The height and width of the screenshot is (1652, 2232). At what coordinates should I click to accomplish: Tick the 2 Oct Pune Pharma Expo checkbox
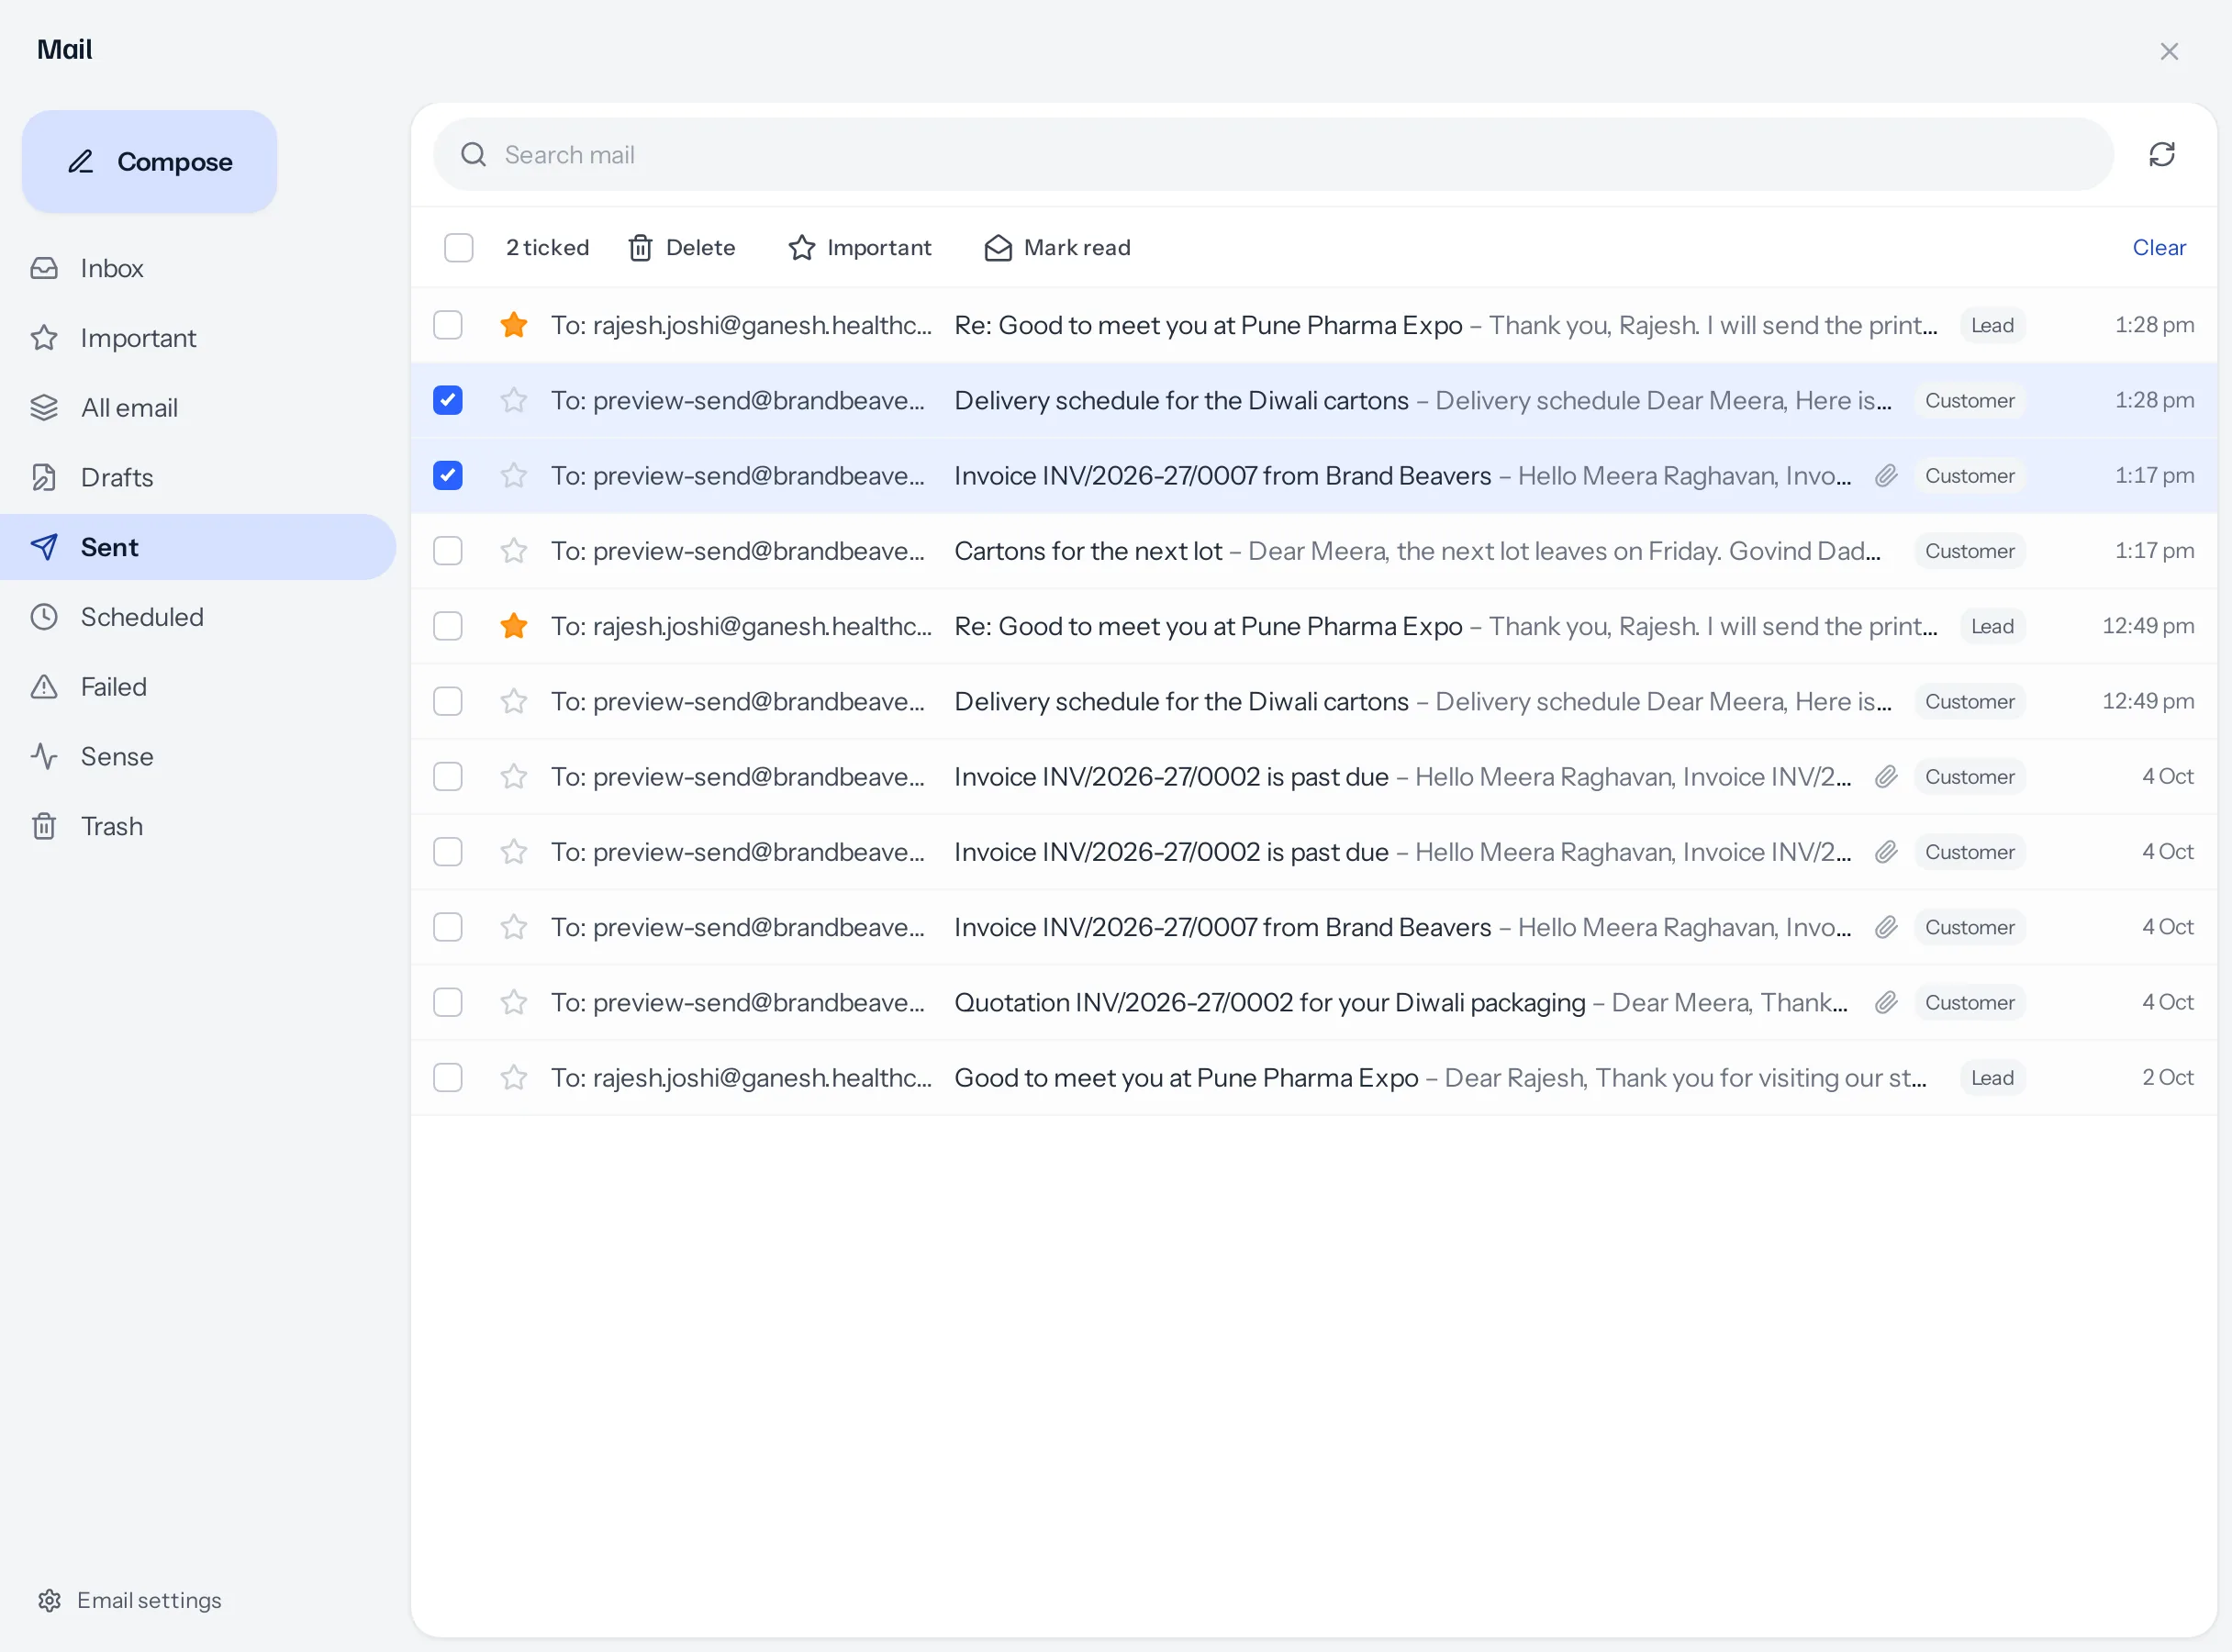(448, 1078)
